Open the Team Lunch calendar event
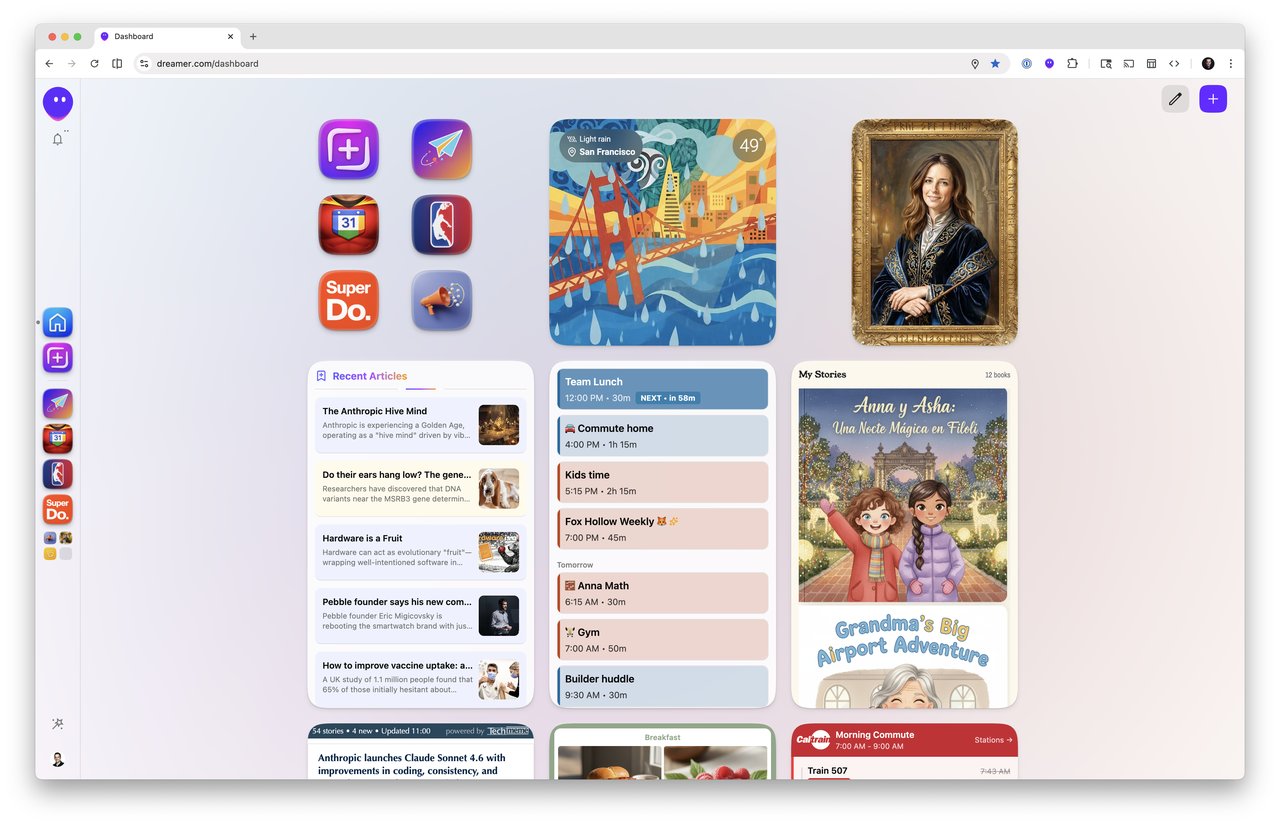The image size is (1280, 826). pyautogui.click(x=662, y=389)
